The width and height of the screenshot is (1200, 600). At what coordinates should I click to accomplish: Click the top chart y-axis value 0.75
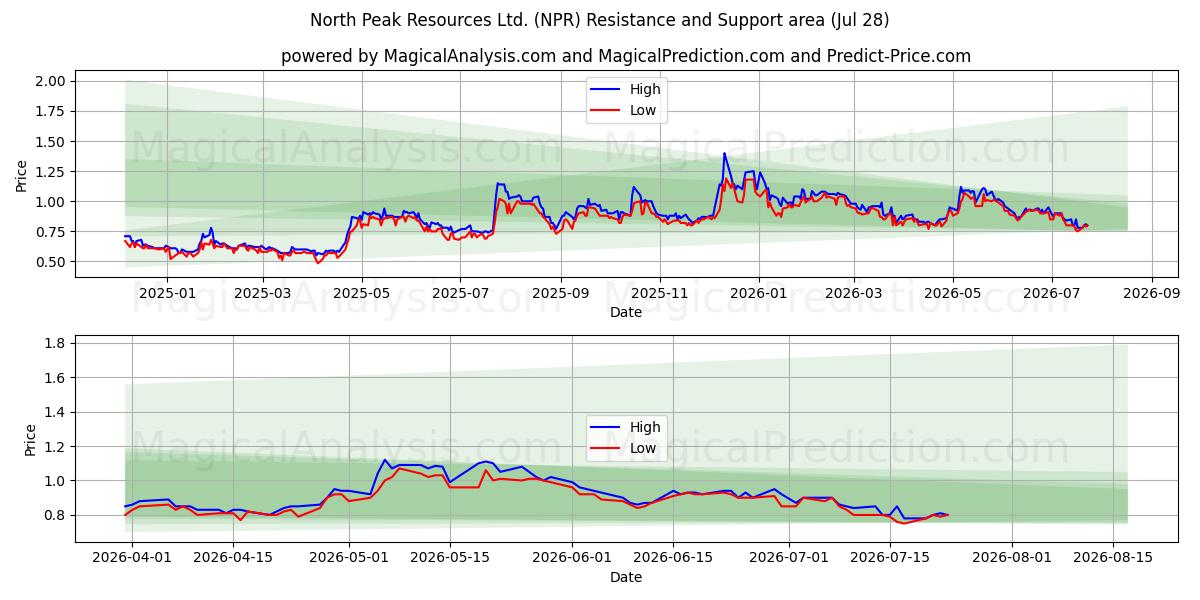pos(50,232)
